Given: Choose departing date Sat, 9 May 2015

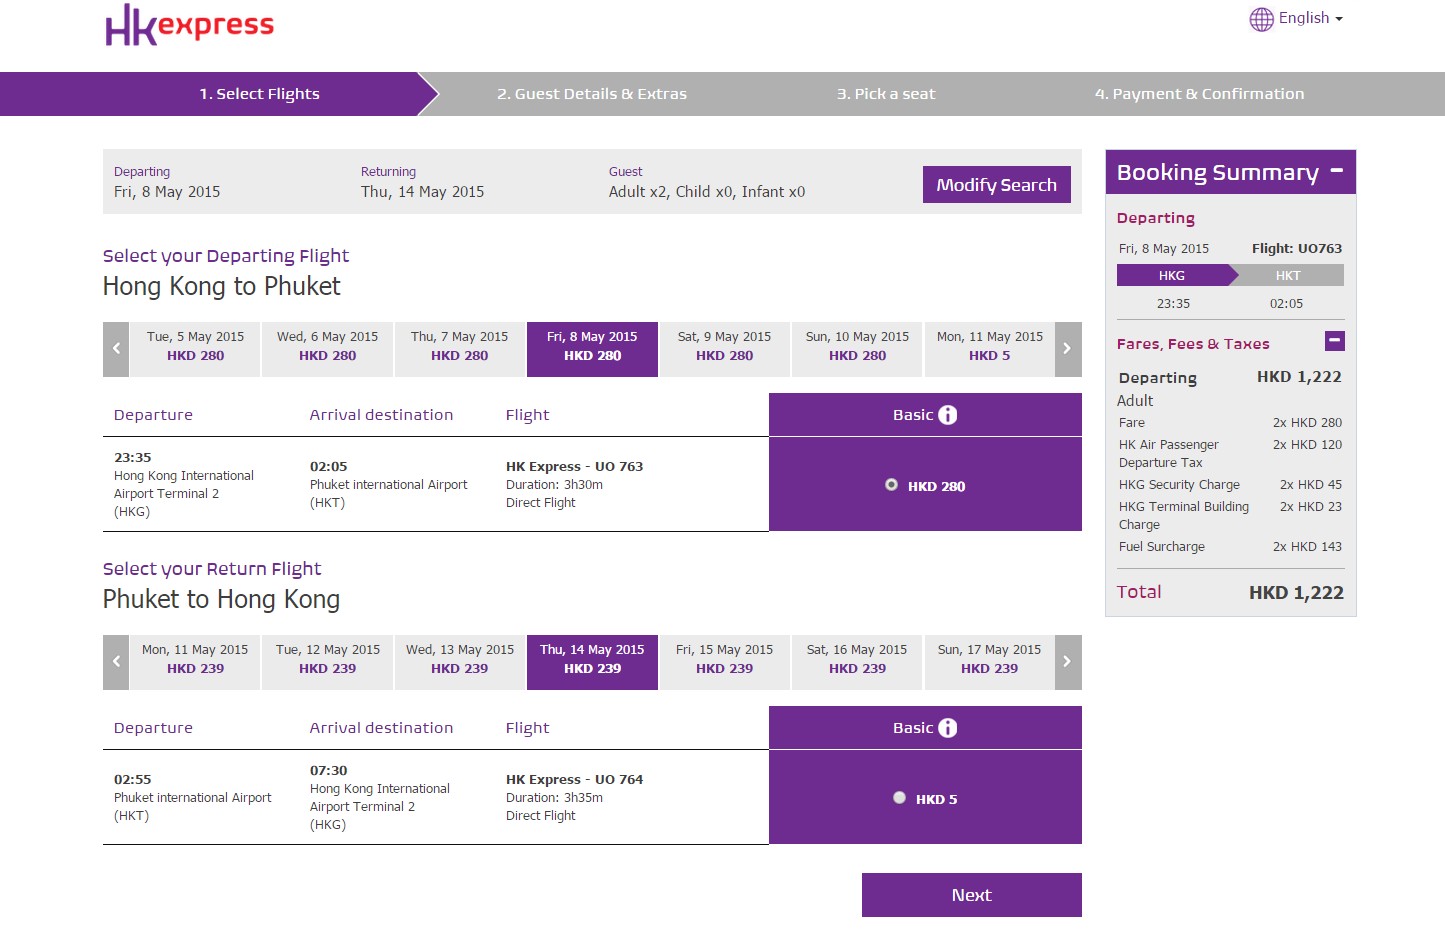Looking at the screenshot, I should click(x=724, y=349).
